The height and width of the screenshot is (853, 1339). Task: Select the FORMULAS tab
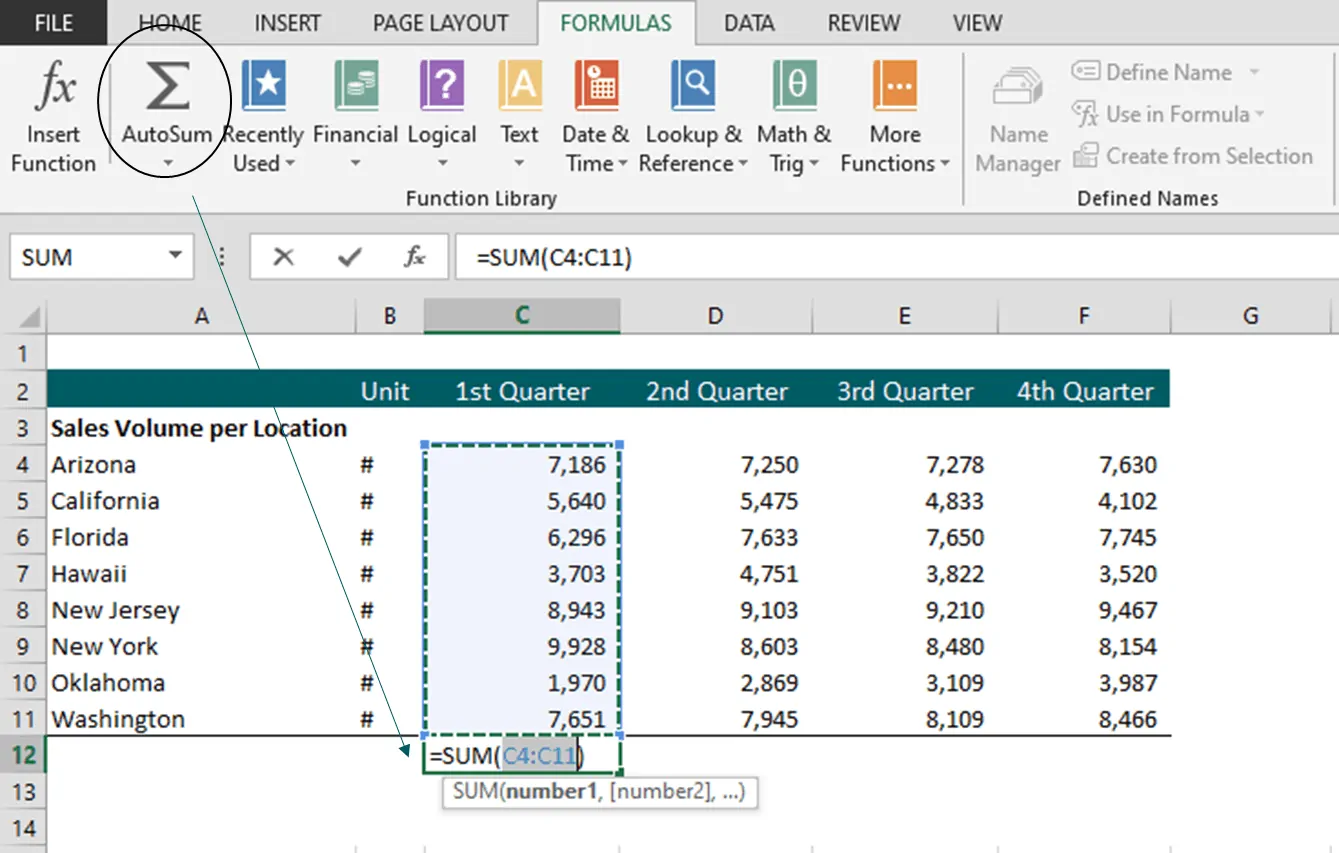coord(616,23)
